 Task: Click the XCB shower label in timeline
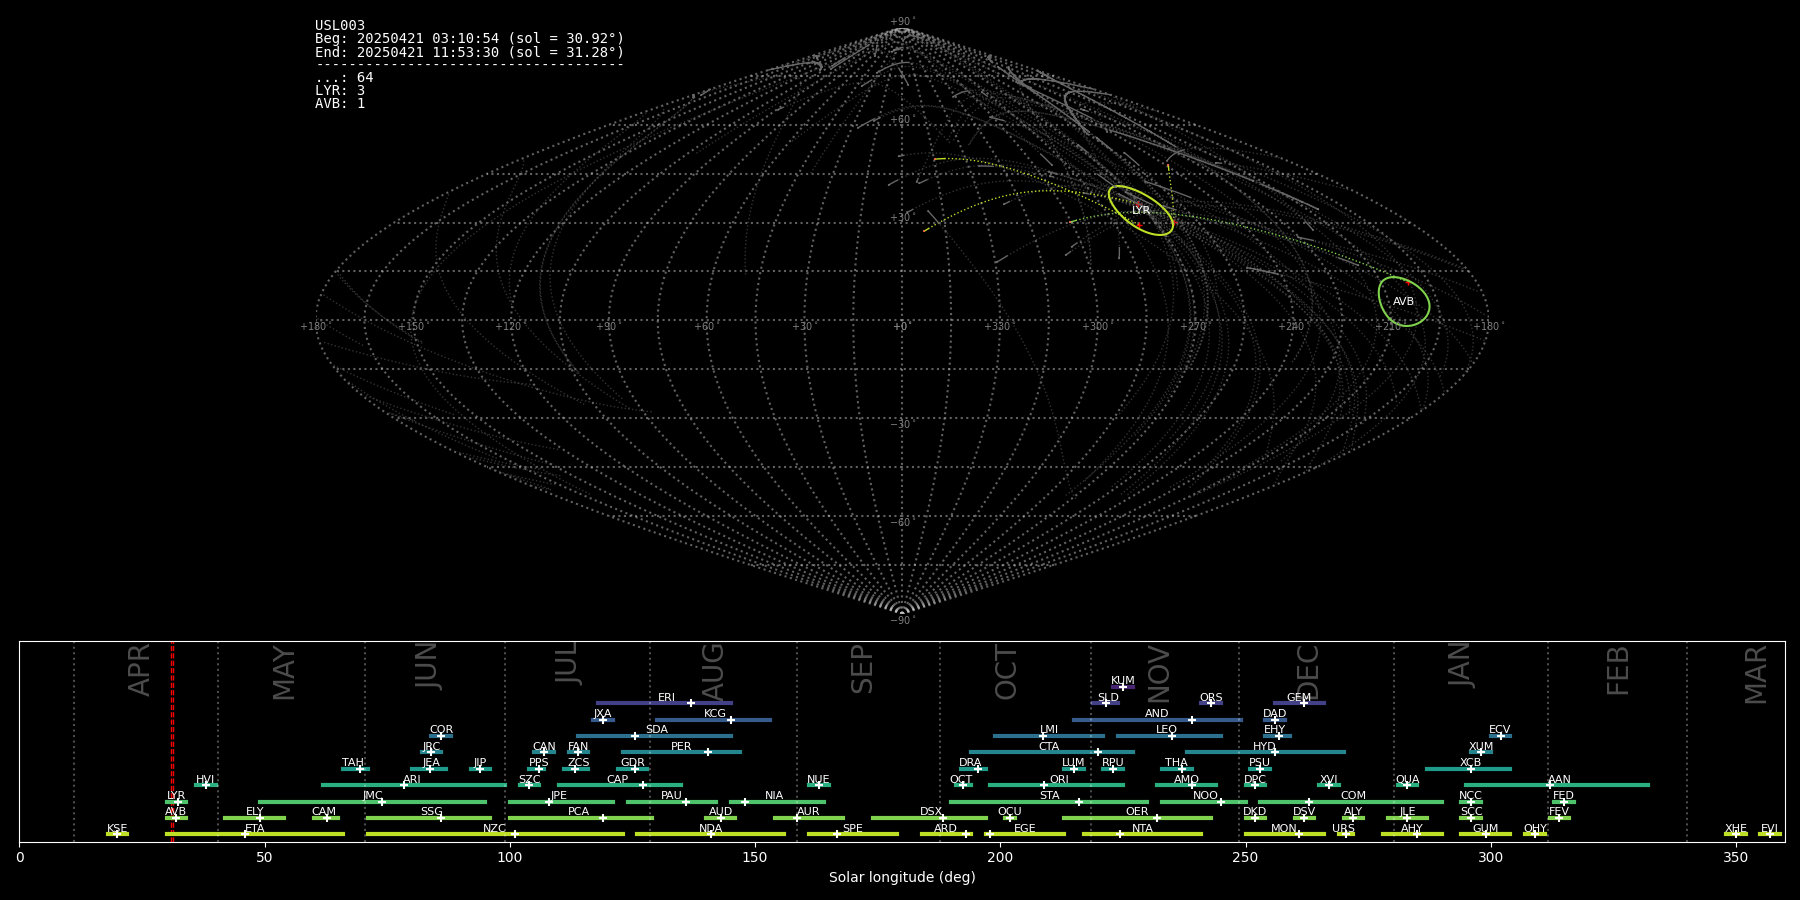(1470, 763)
